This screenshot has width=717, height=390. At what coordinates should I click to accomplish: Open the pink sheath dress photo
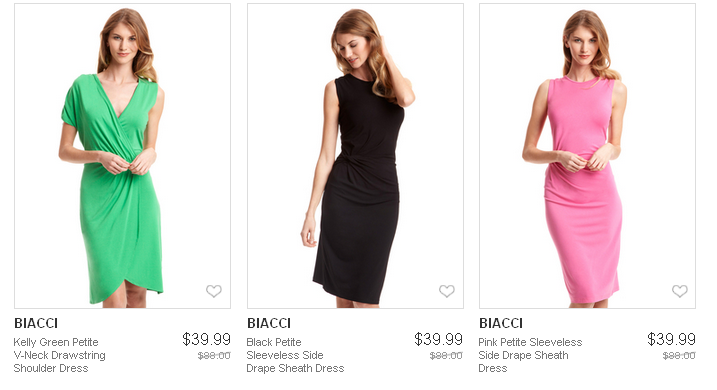[588, 156]
